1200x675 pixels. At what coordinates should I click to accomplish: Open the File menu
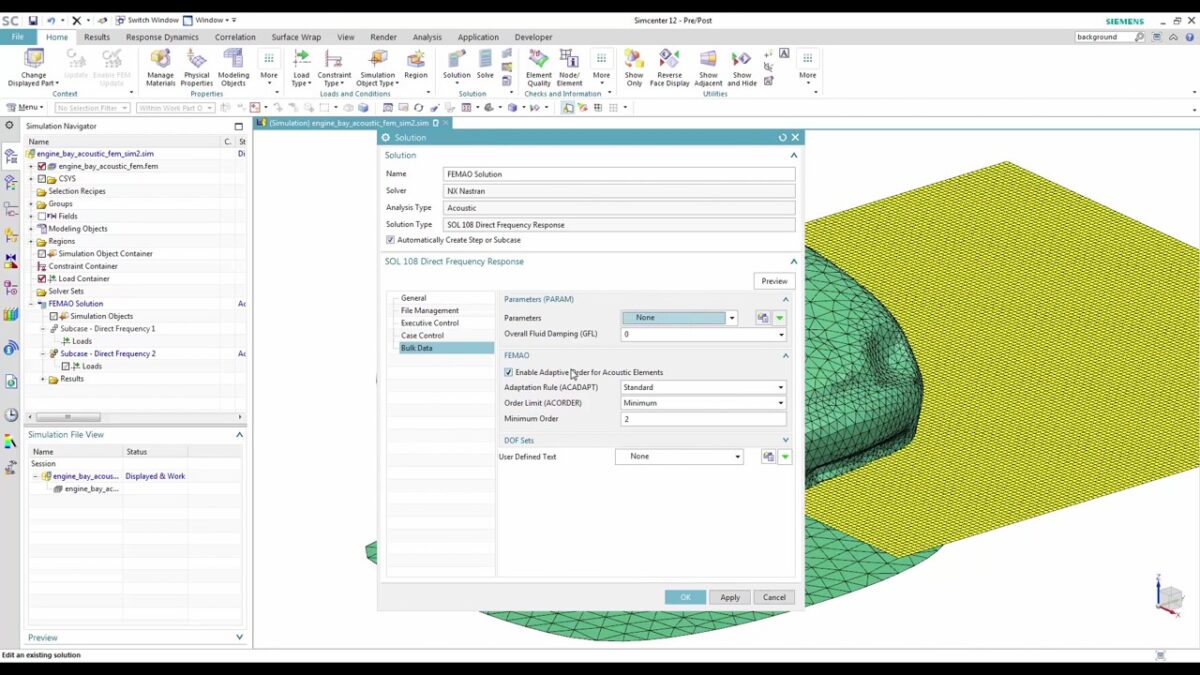18,37
